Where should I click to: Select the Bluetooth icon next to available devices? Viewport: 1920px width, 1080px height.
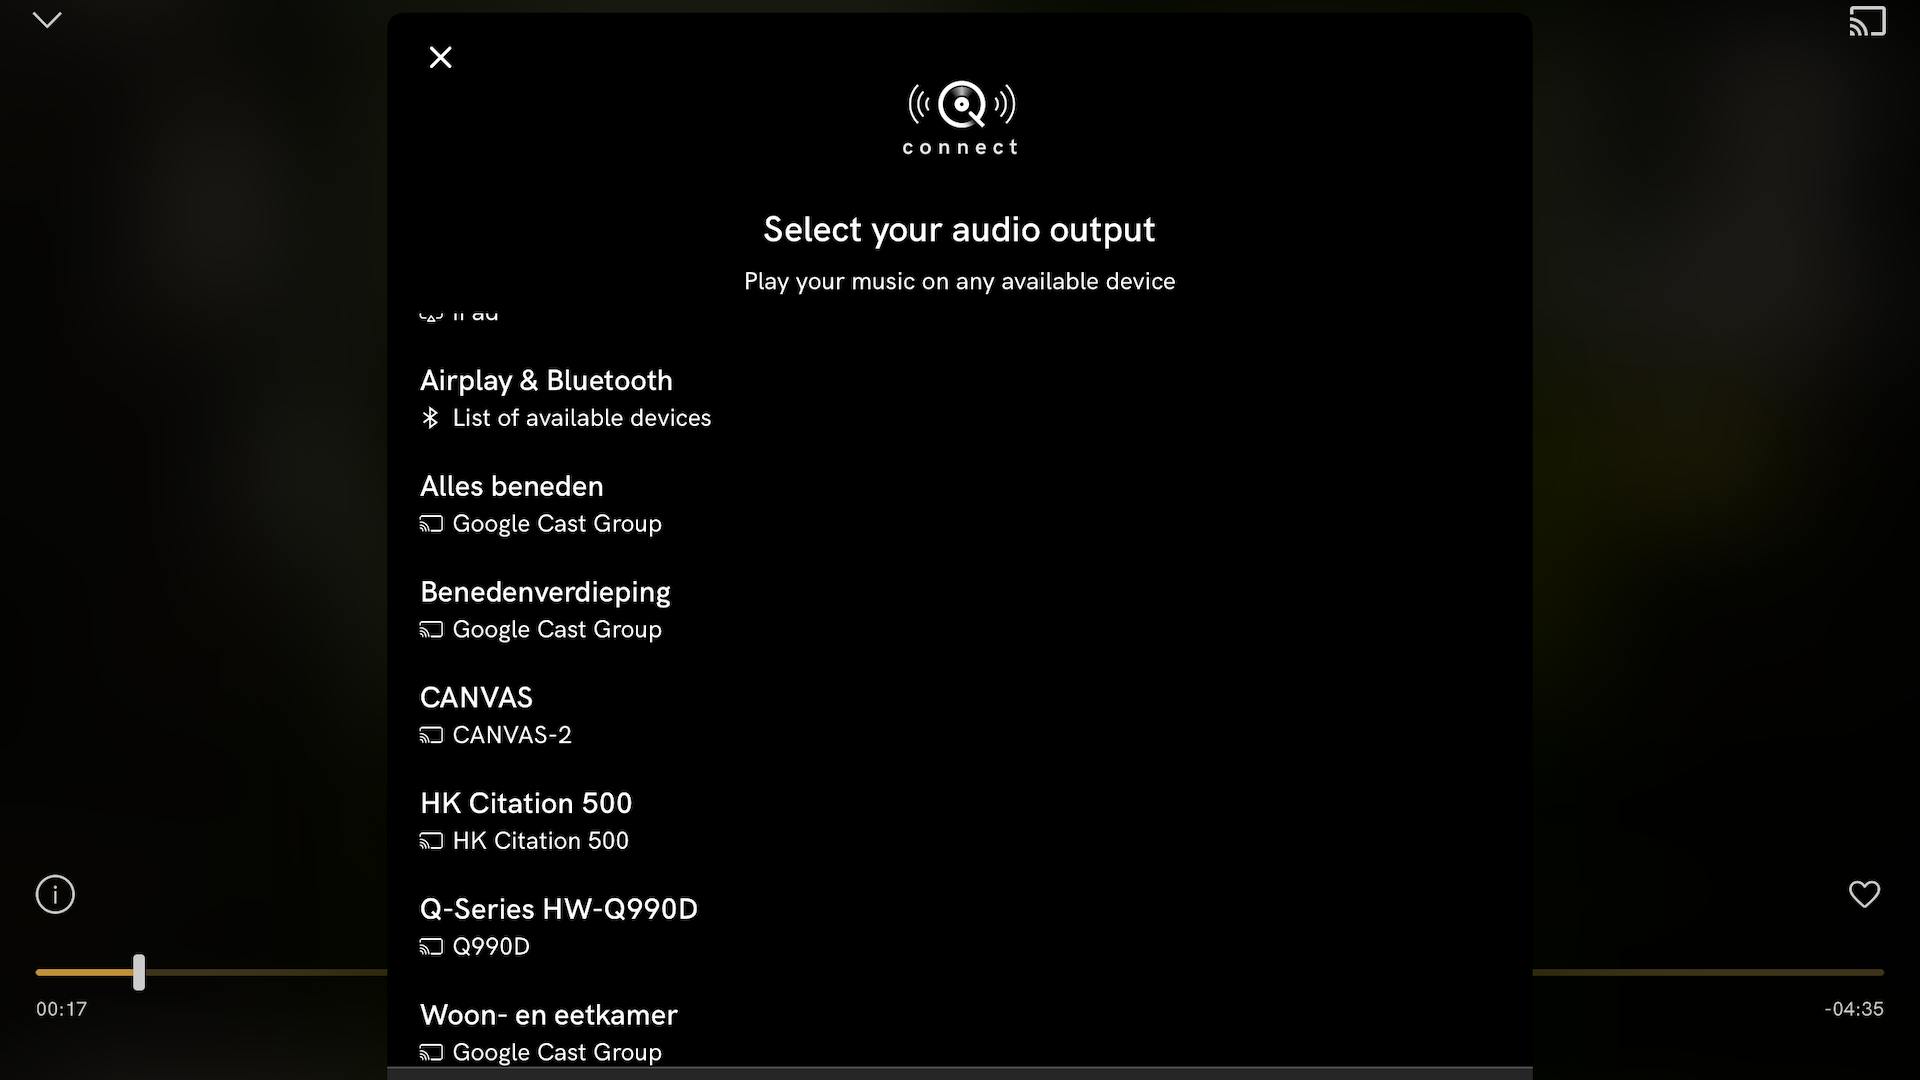(430, 418)
